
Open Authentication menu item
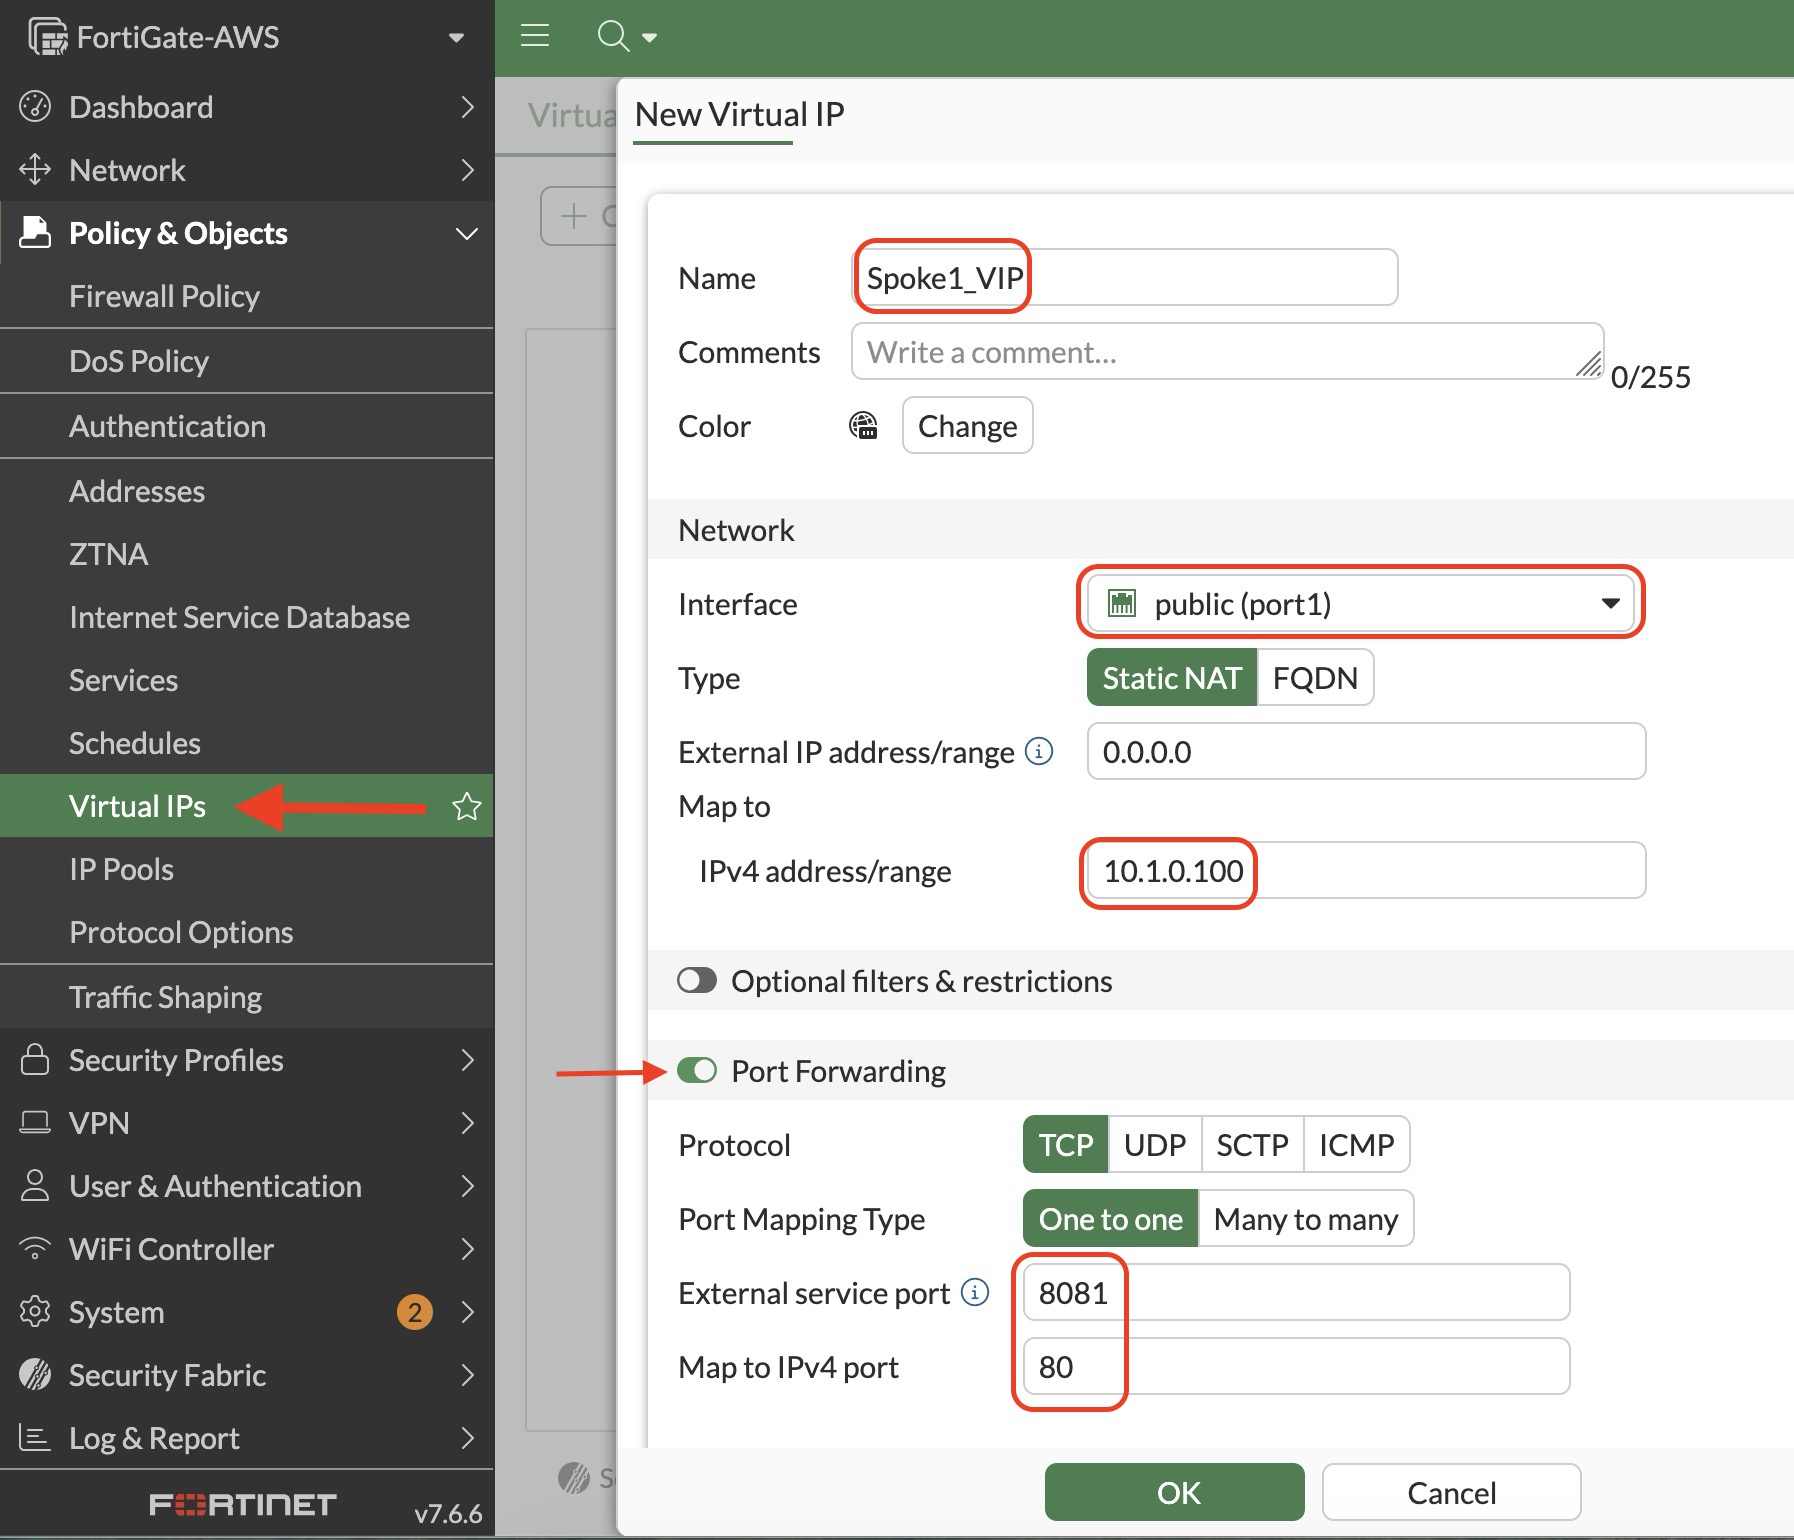[x=247, y=426]
